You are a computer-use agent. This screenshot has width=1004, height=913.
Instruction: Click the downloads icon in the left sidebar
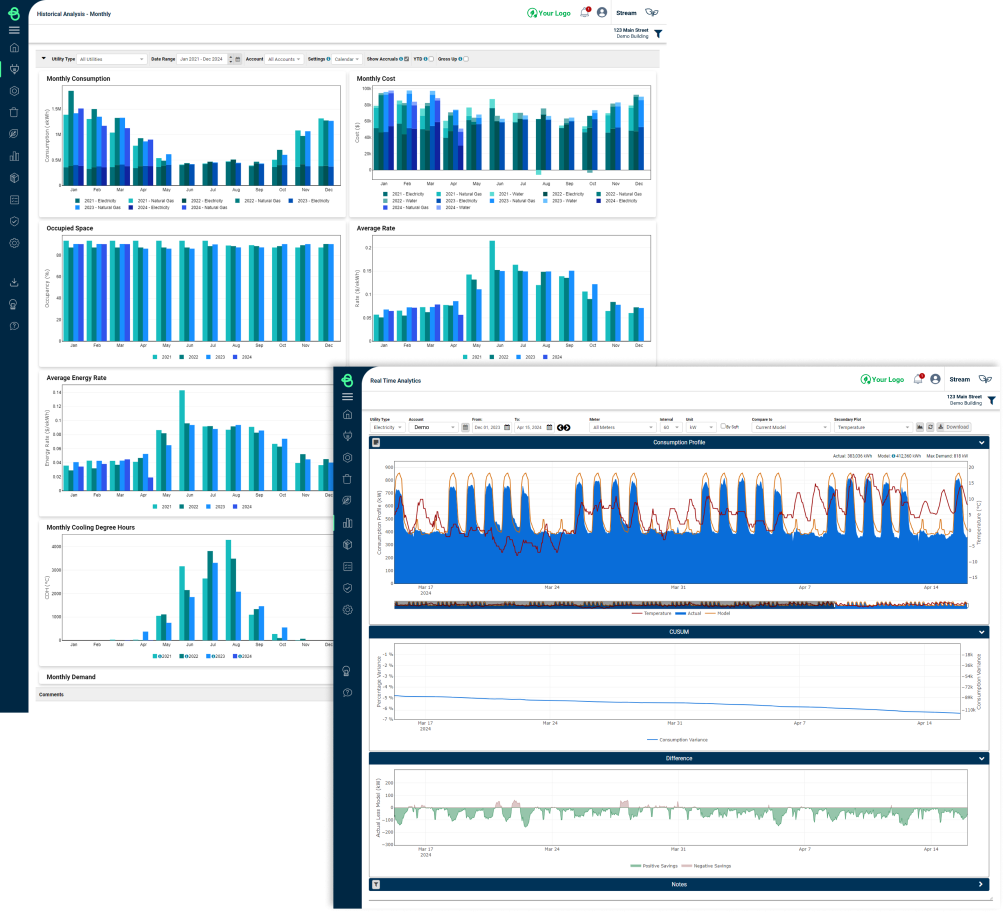click(x=14, y=282)
